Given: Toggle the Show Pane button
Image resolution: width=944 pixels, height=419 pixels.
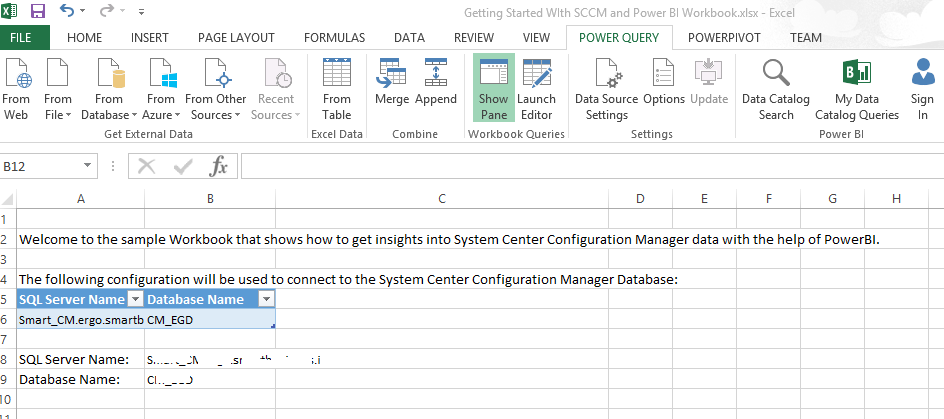Looking at the screenshot, I should point(494,88).
